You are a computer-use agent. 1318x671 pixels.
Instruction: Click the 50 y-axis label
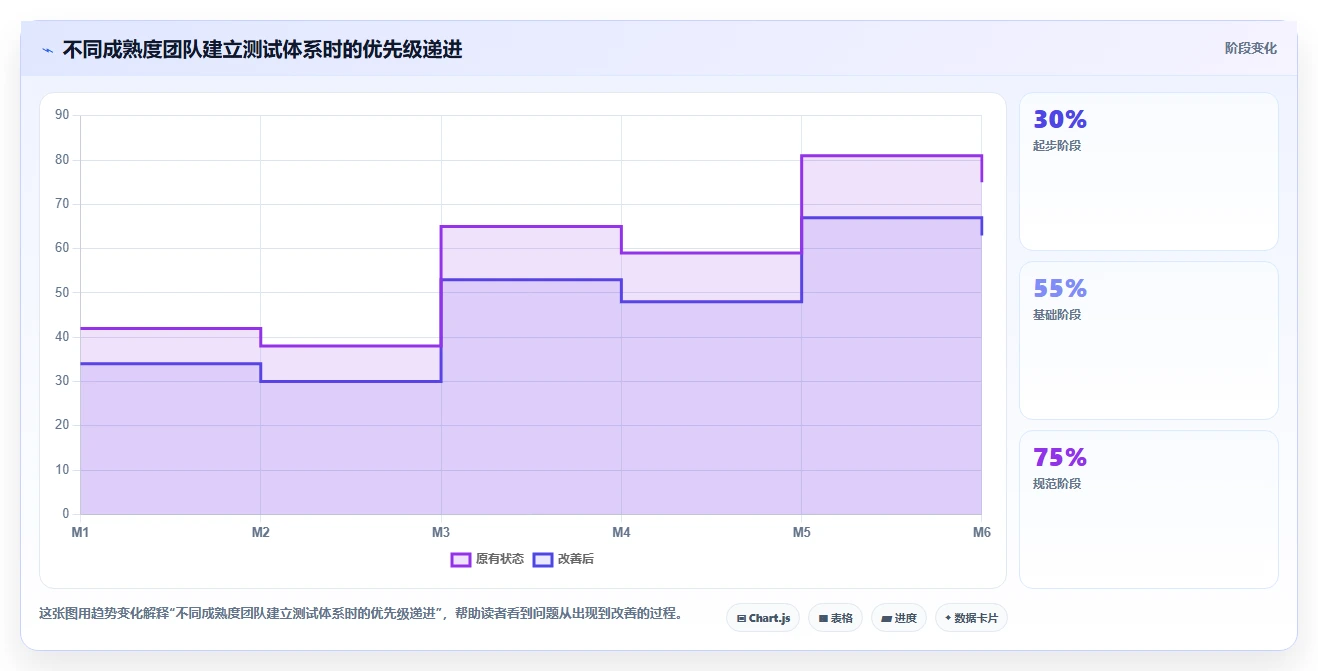click(x=62, y=293)
